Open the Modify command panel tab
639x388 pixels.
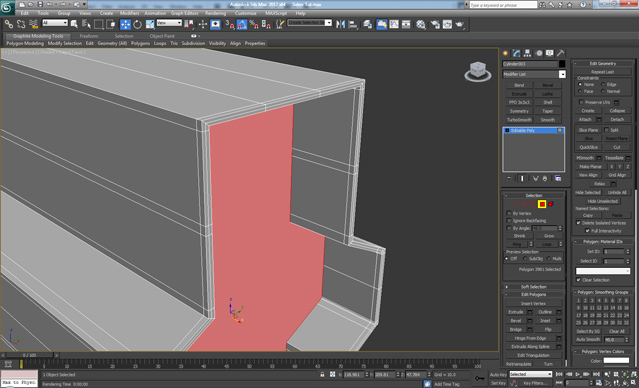[x=517, y=53]
